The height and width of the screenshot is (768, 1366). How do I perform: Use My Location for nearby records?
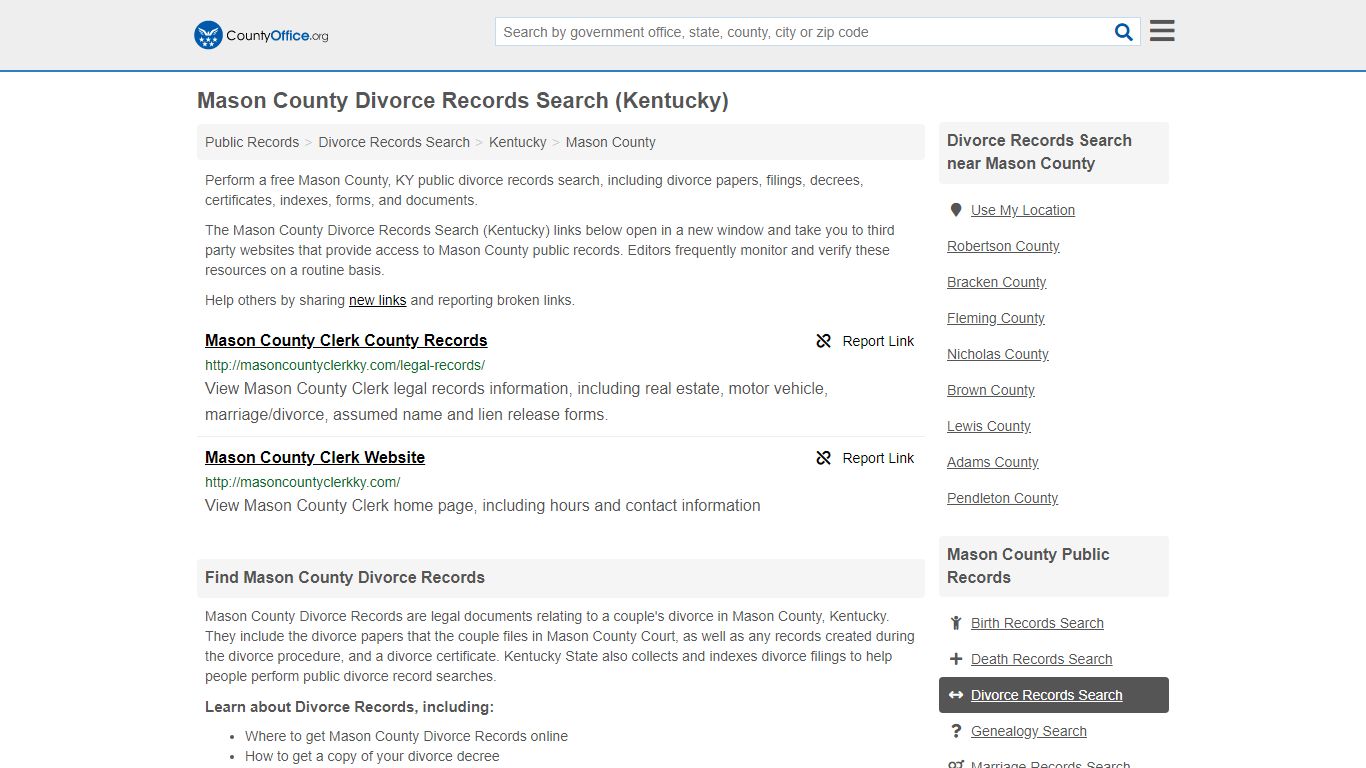[1023, 210]
